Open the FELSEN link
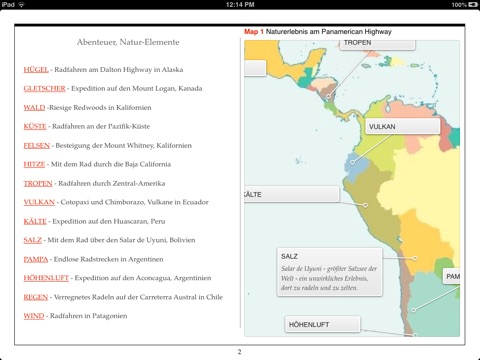 [36, 145]
